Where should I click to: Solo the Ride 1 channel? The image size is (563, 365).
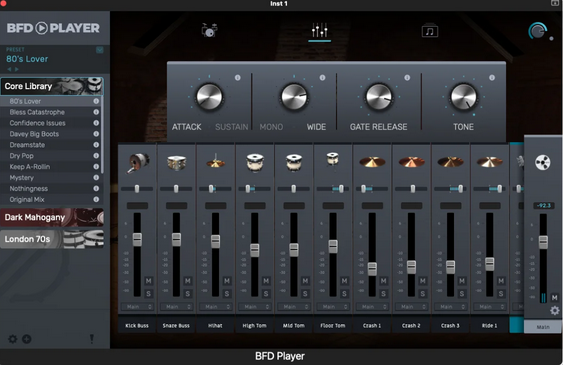pyautogui.click(x=501, y=294)
